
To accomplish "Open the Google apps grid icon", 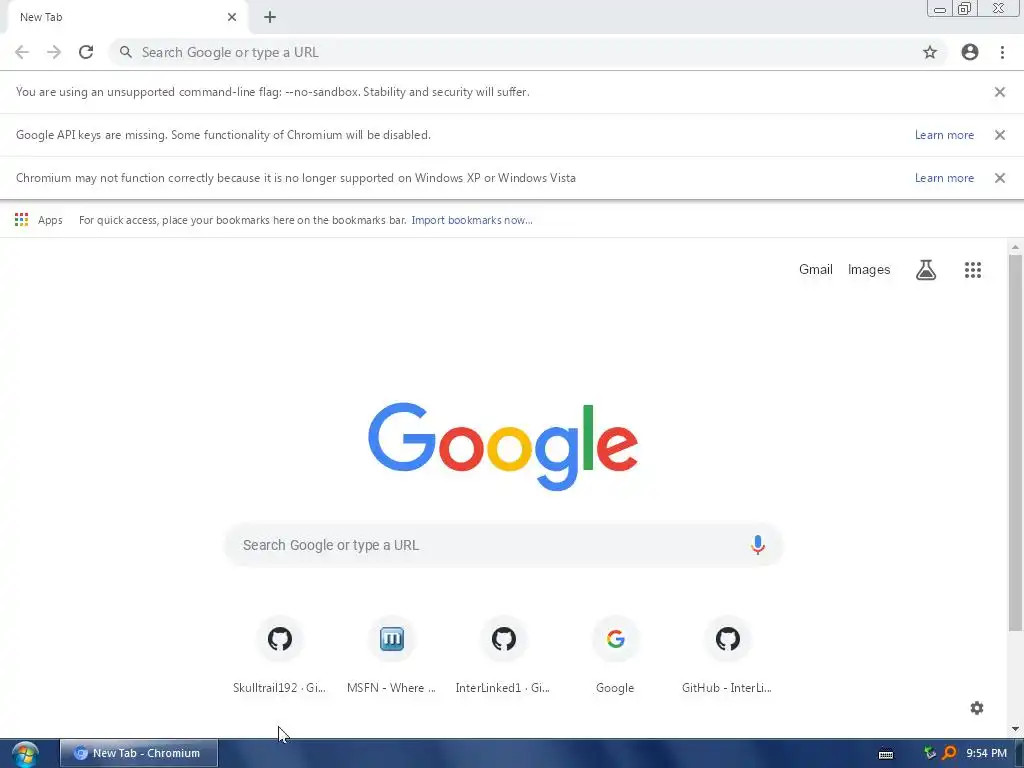I will click(x=973, y=270).
